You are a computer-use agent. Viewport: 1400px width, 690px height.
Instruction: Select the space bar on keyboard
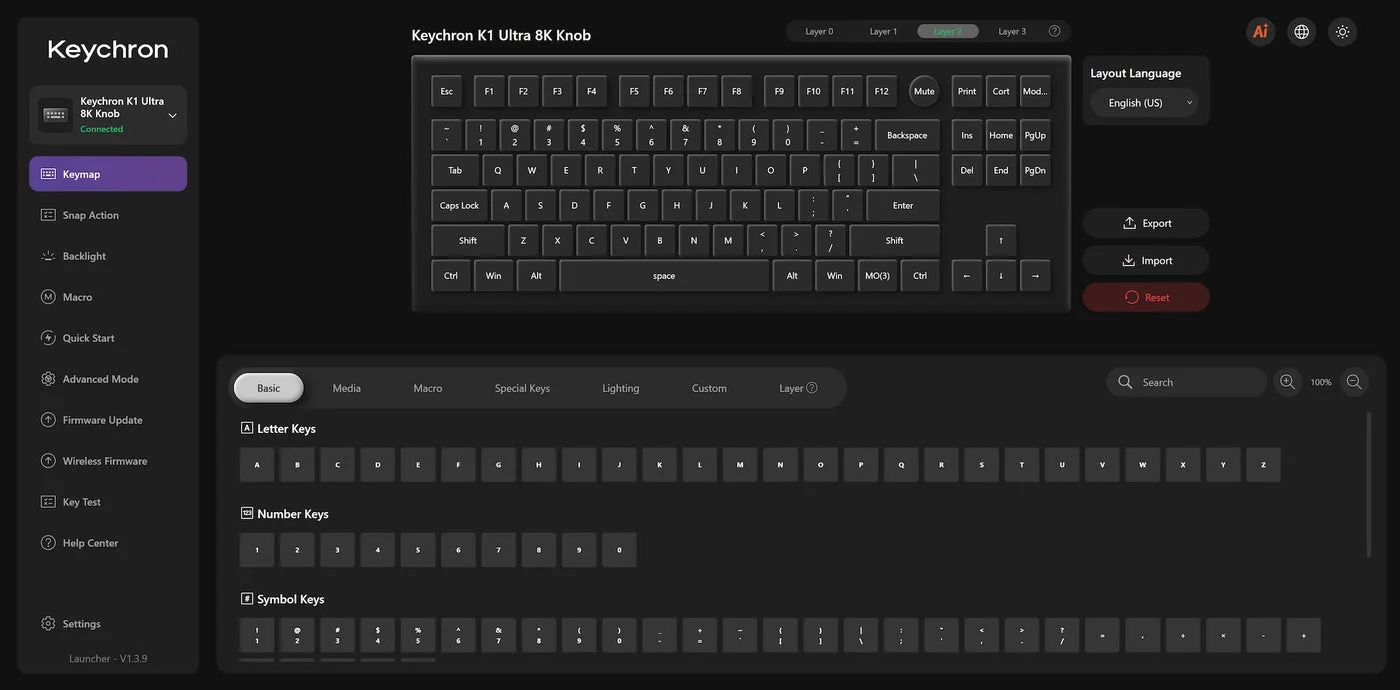pyautogui.click(x=664, y=276)
